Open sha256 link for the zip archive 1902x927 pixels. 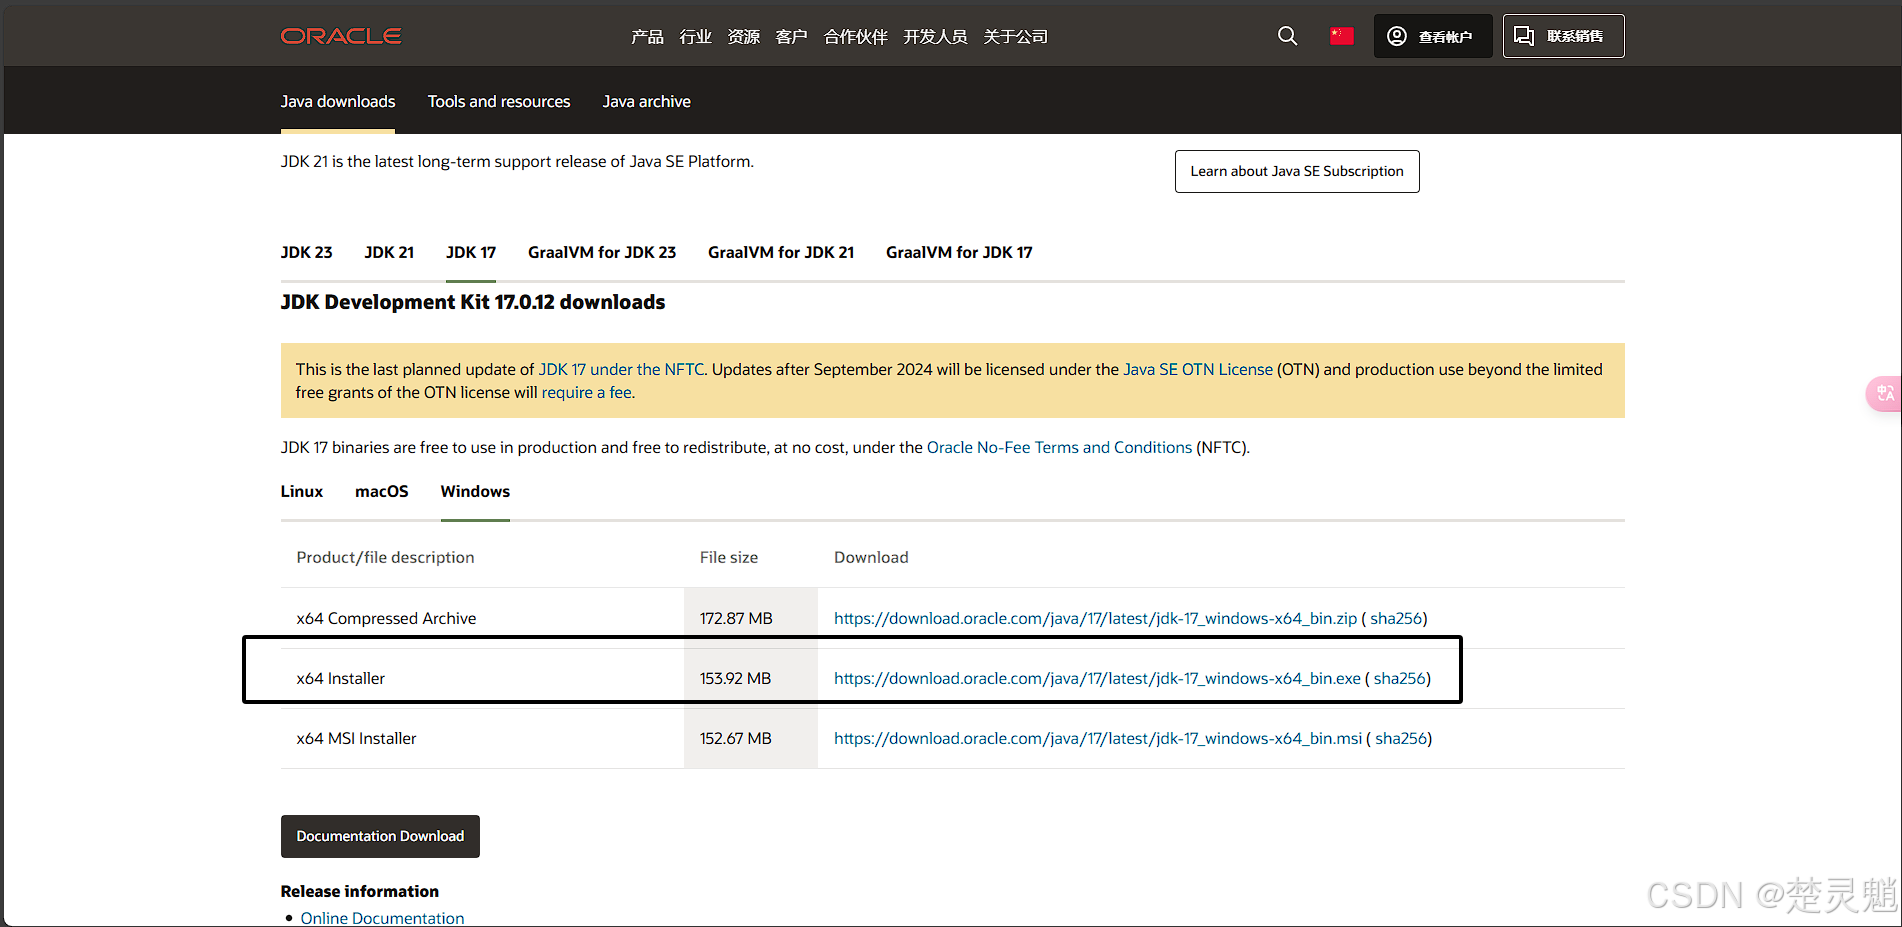pos(1396,618)
